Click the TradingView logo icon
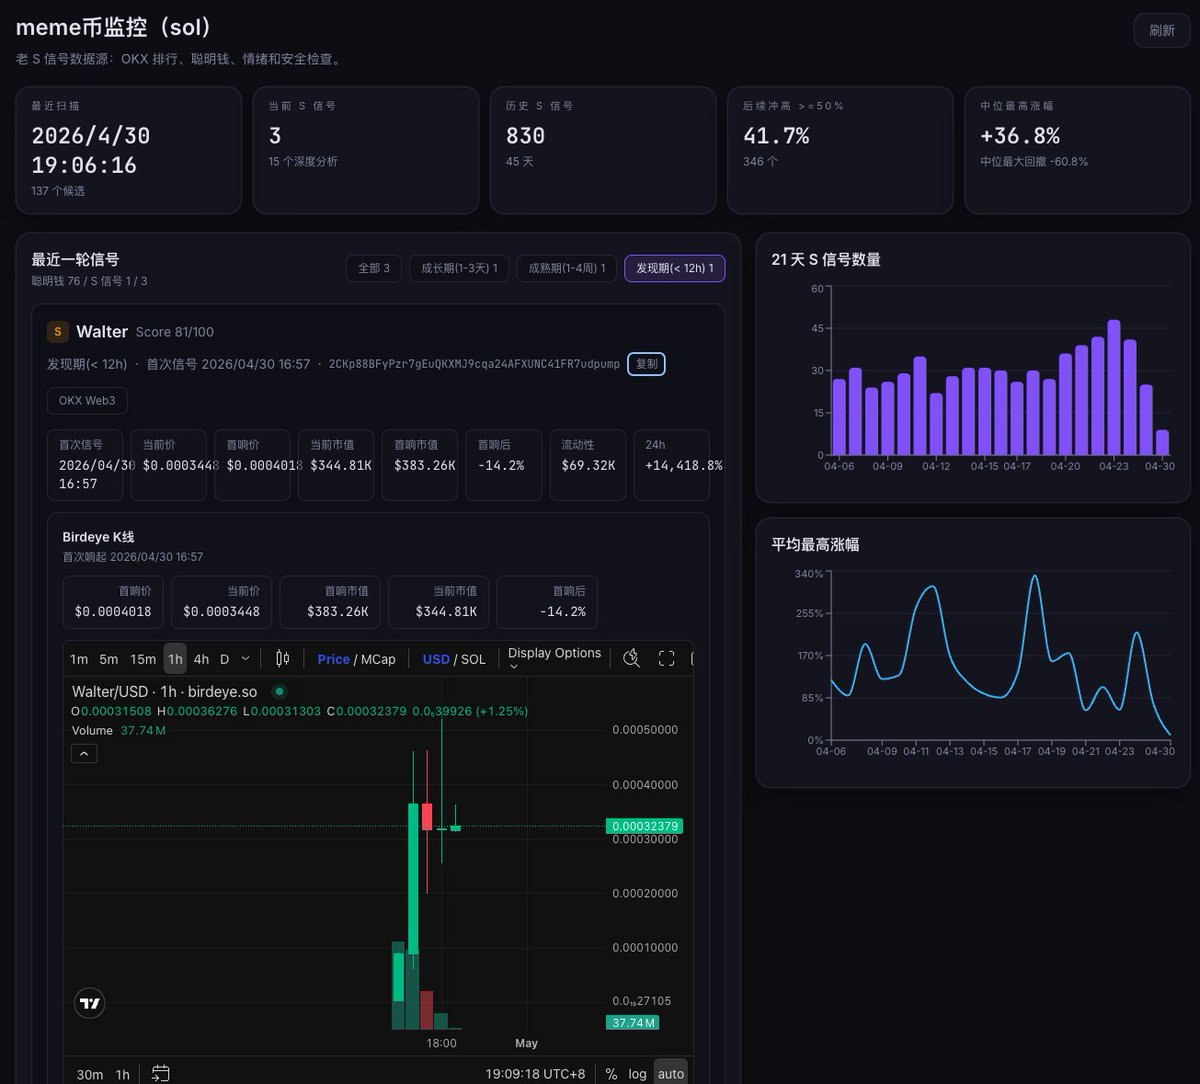The width and height of the screenshot is (1200, 1084). (x=90, y=1003)
